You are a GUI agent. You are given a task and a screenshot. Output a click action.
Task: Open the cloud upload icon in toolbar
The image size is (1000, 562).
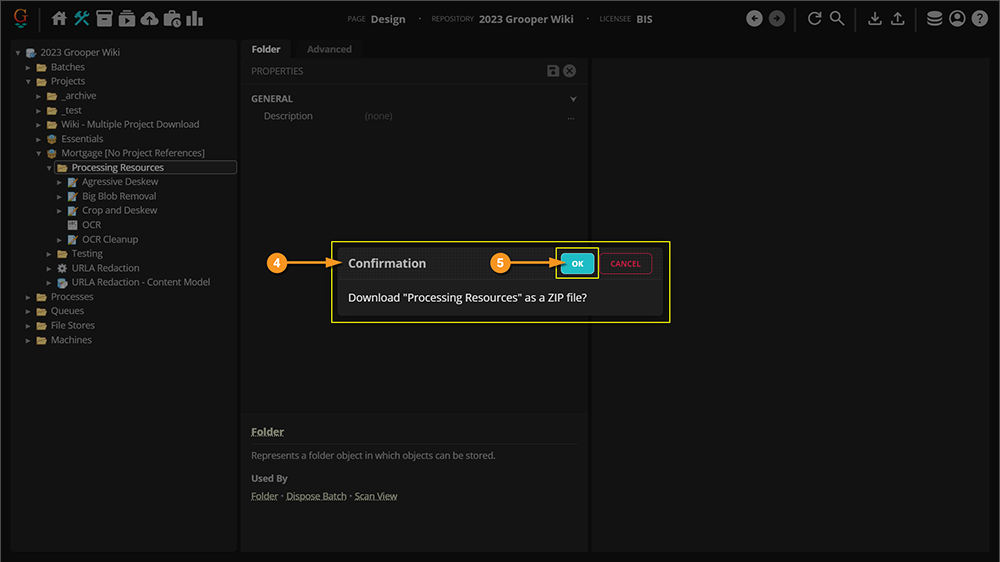click(149, 18)
